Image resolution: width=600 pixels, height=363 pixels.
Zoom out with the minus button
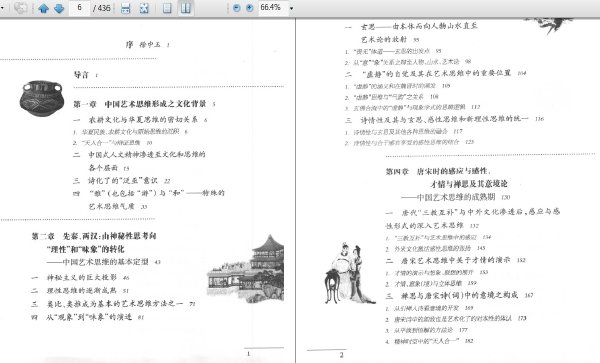coord(236,8)
